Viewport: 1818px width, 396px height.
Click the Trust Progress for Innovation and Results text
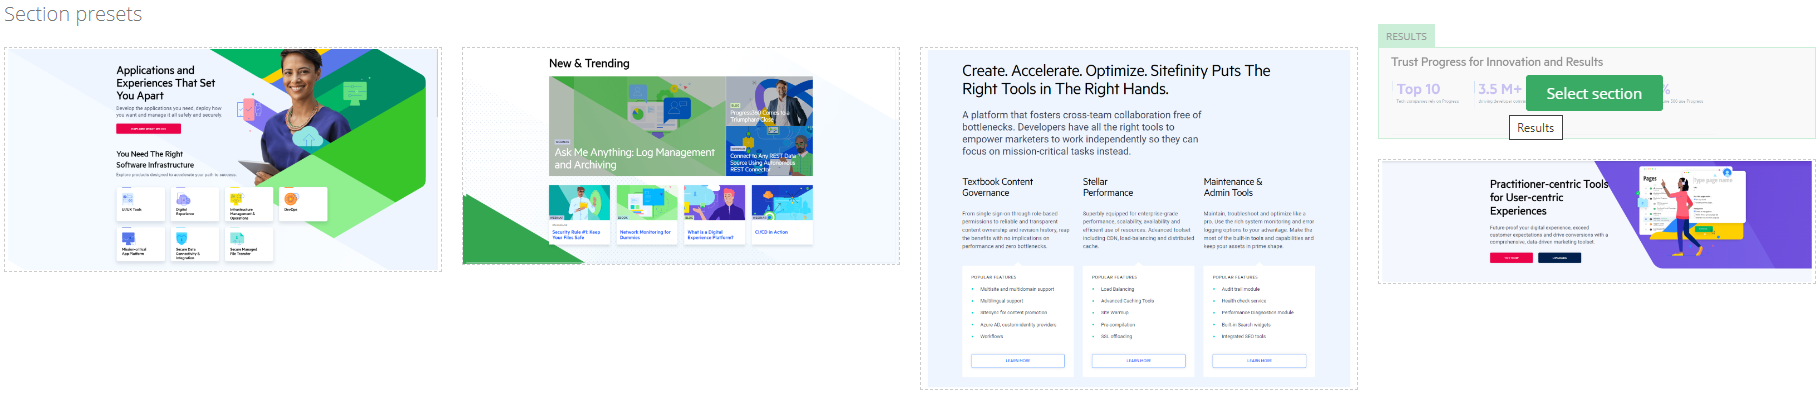pyautogui.click(x=1496, y=62)
